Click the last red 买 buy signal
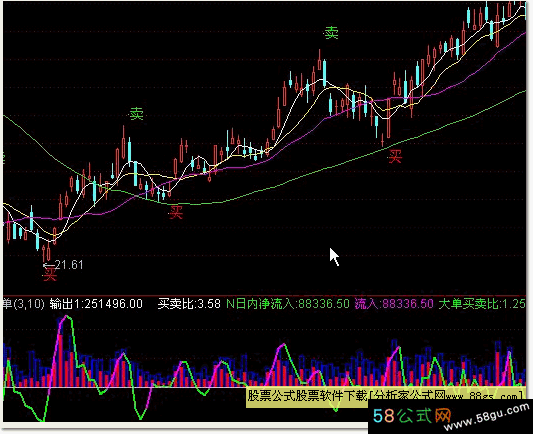533x434 pixels. click(x=395, y=157)
